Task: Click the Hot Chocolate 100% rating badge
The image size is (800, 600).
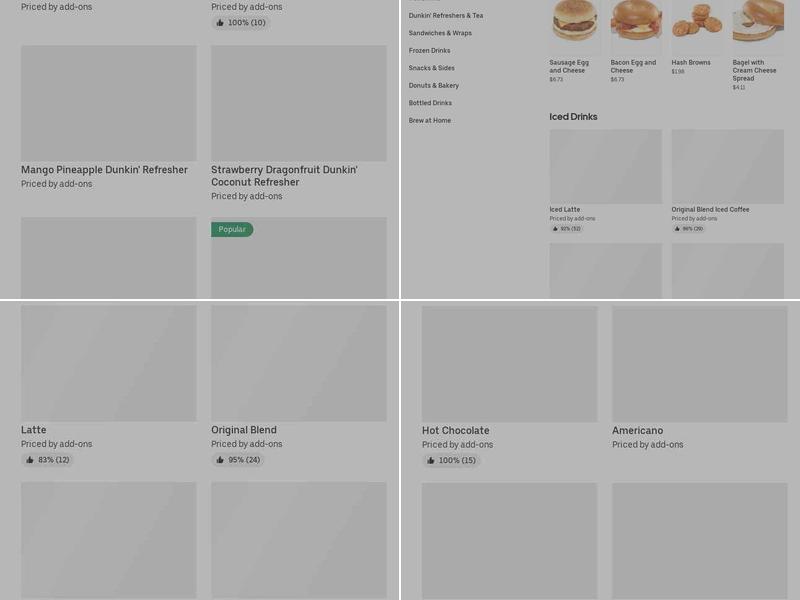Action: pyautogui.click(x=451, y=460)
